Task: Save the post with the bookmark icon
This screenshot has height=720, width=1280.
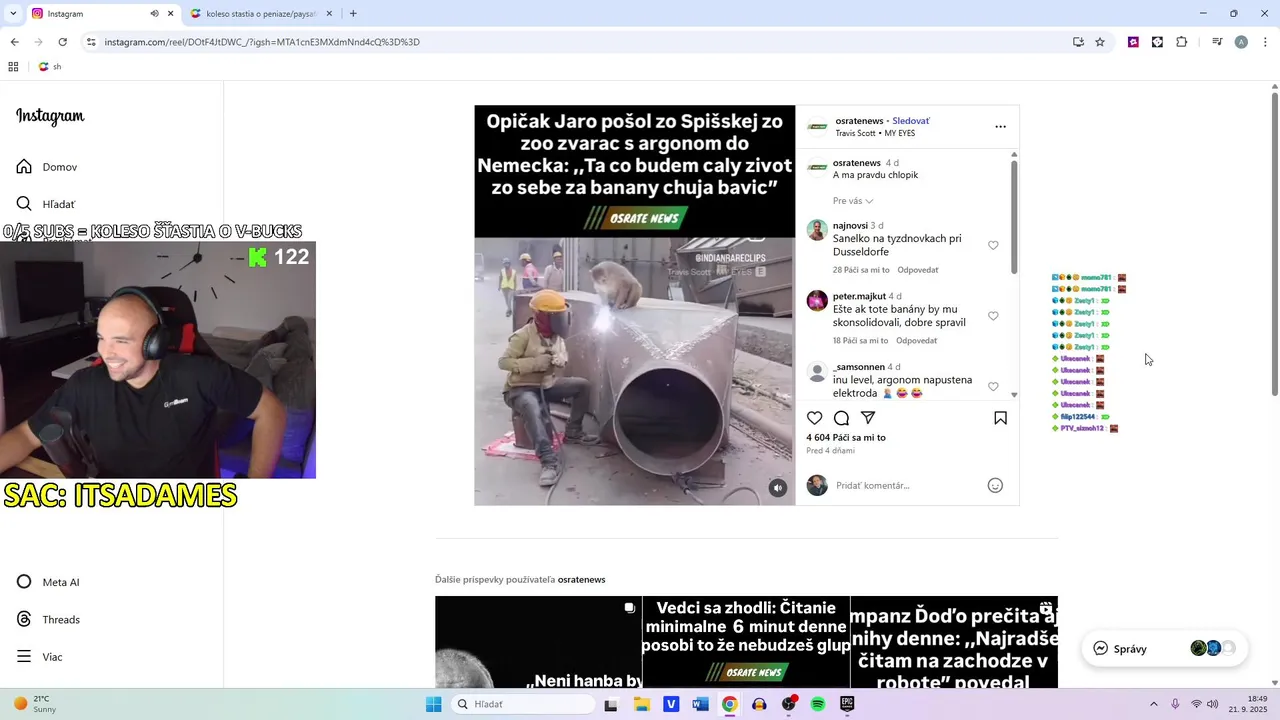Action: tap(1000, 418)
